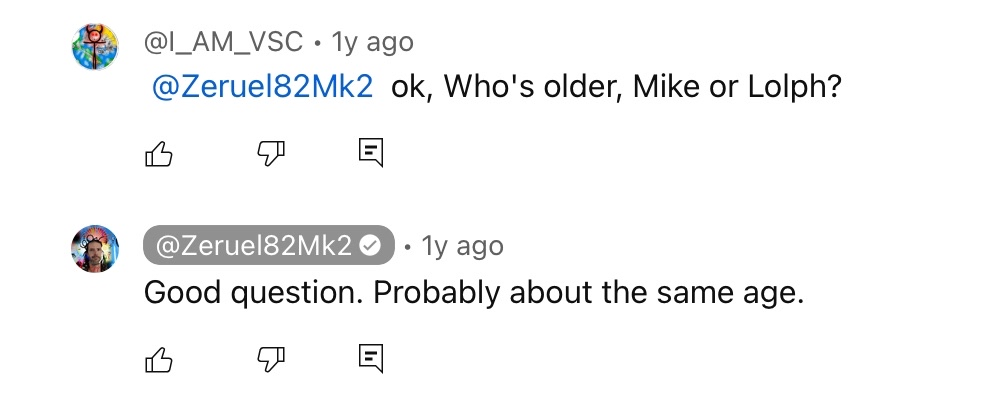
Task: Visit the @I_AM_VSC channel name
Action: click(224, 42)
